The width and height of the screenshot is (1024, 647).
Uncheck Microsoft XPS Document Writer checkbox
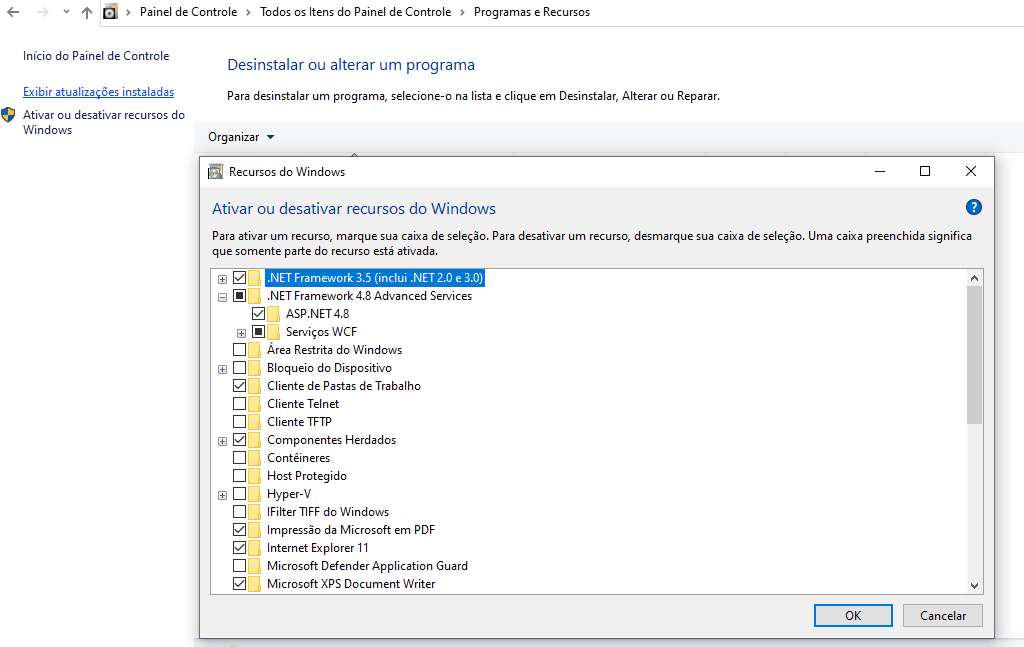[240, 584]
